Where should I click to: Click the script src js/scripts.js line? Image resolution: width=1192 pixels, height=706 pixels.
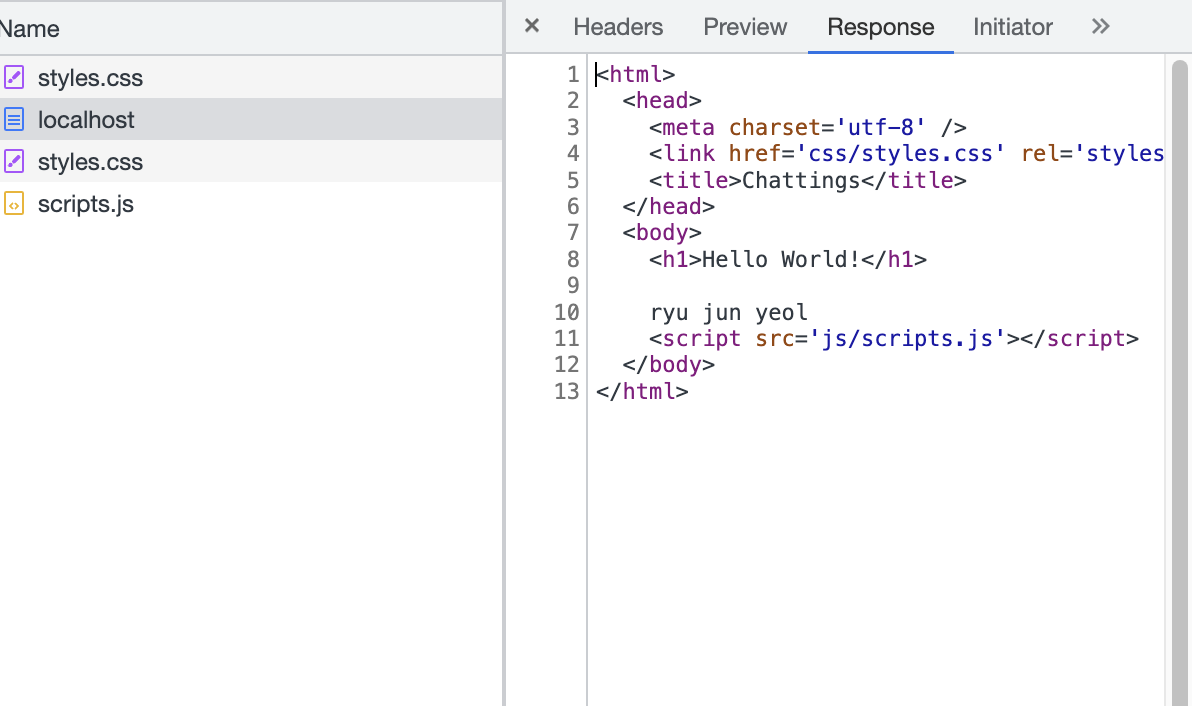[x=894, y=338]
